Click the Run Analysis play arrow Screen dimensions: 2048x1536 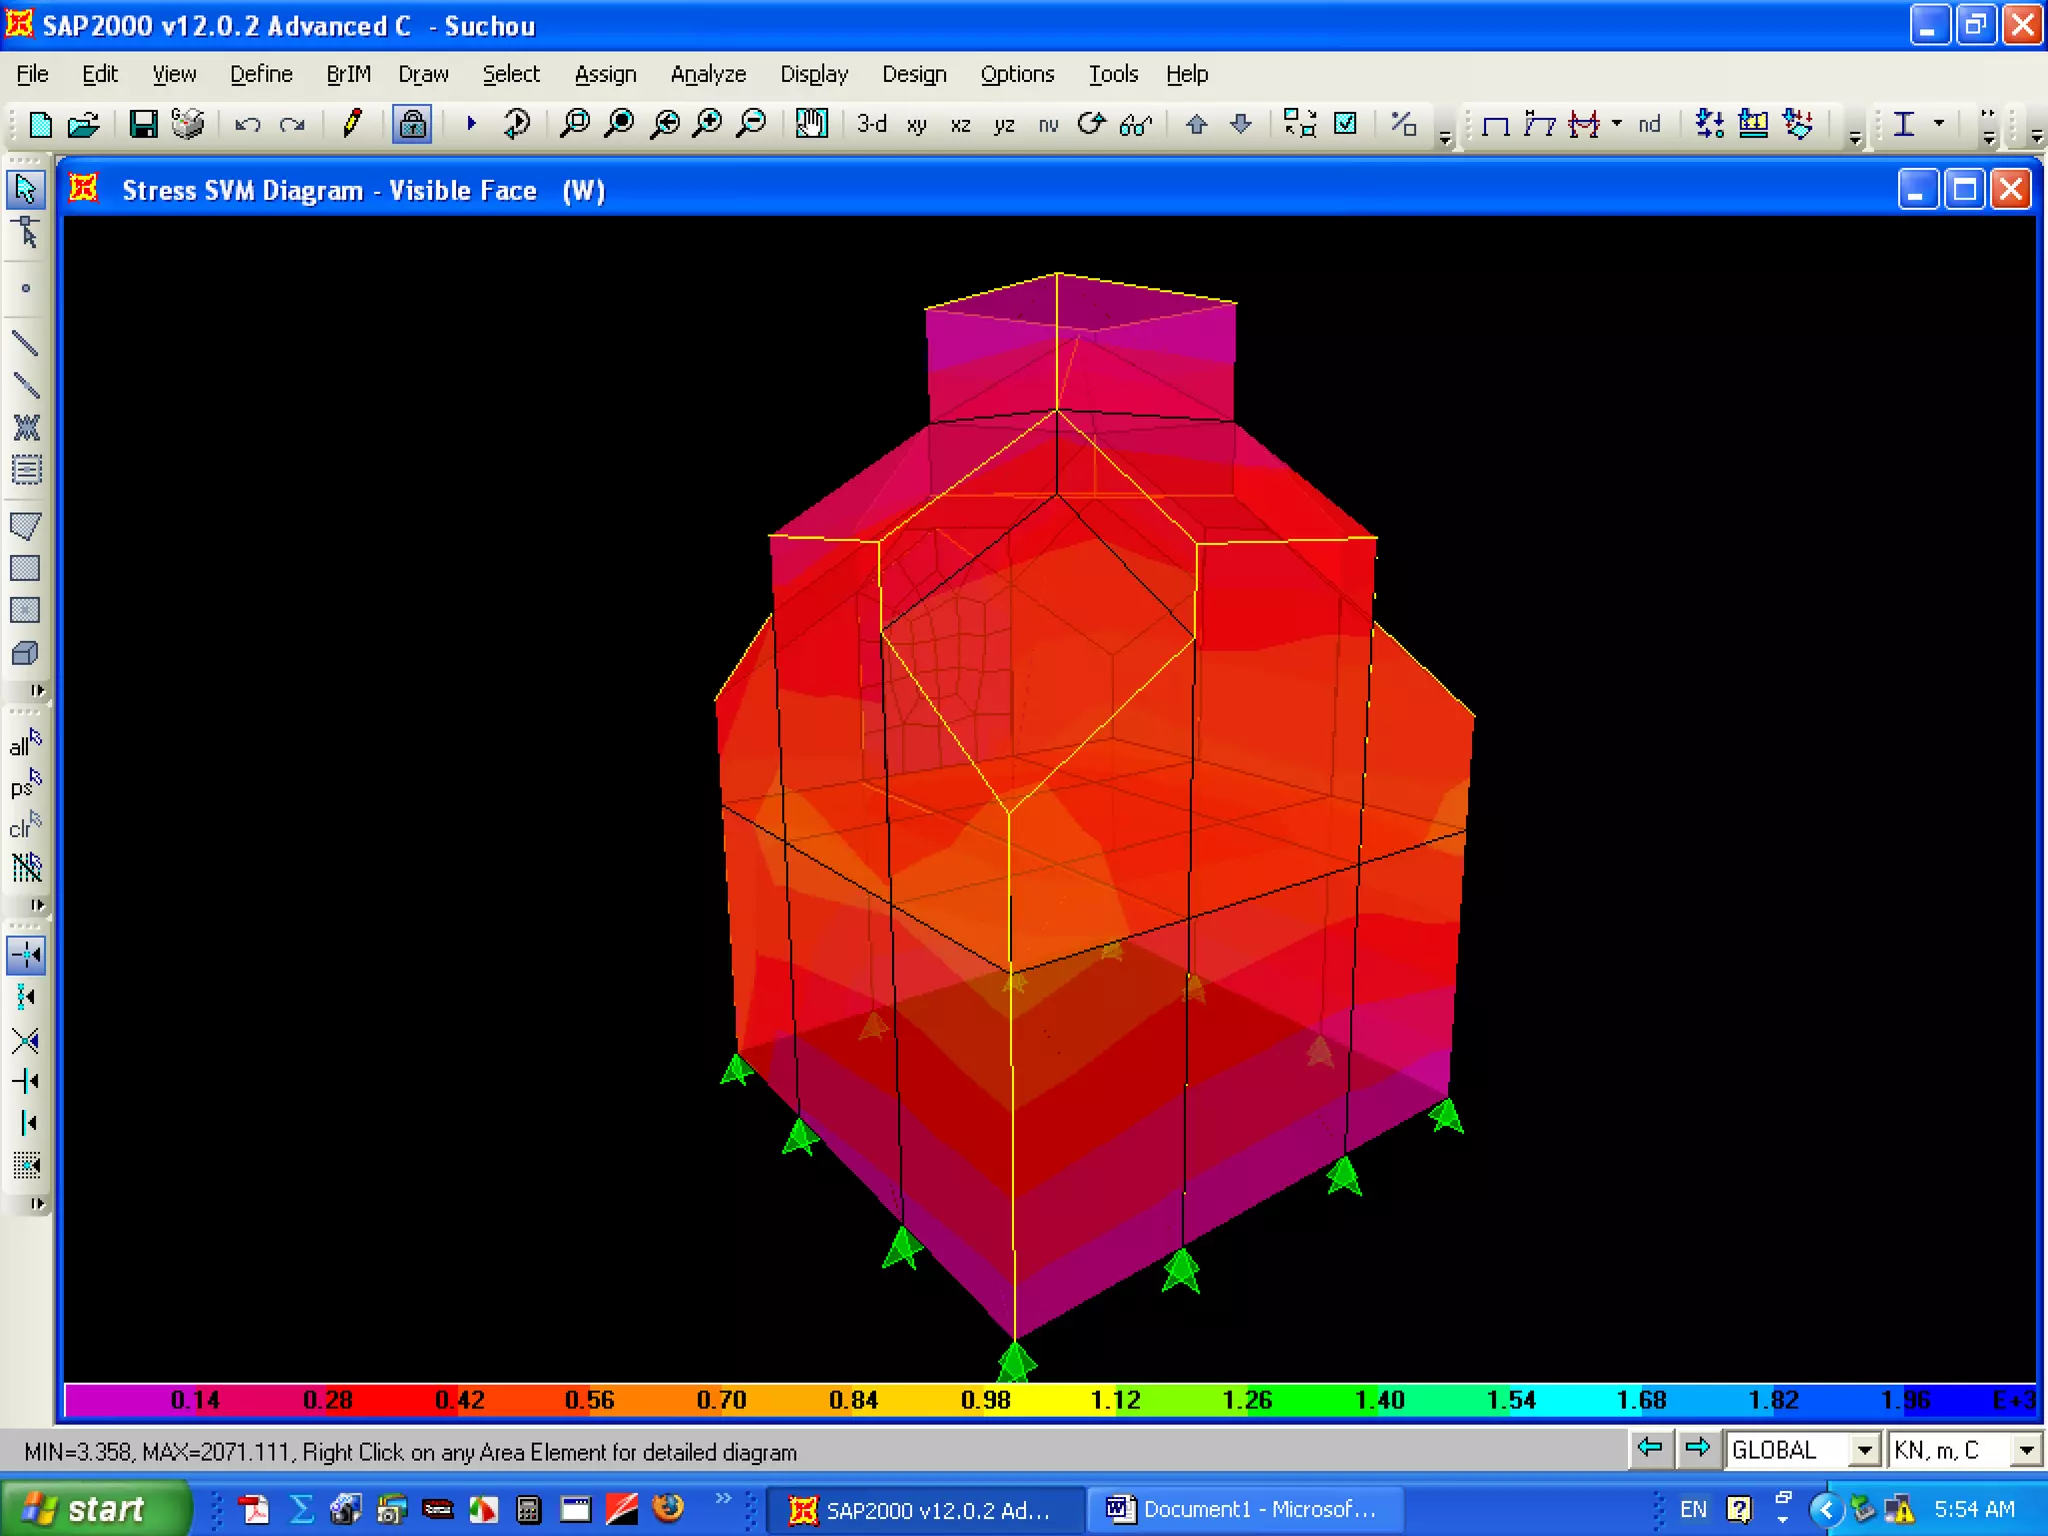click(x=471, y=124)
